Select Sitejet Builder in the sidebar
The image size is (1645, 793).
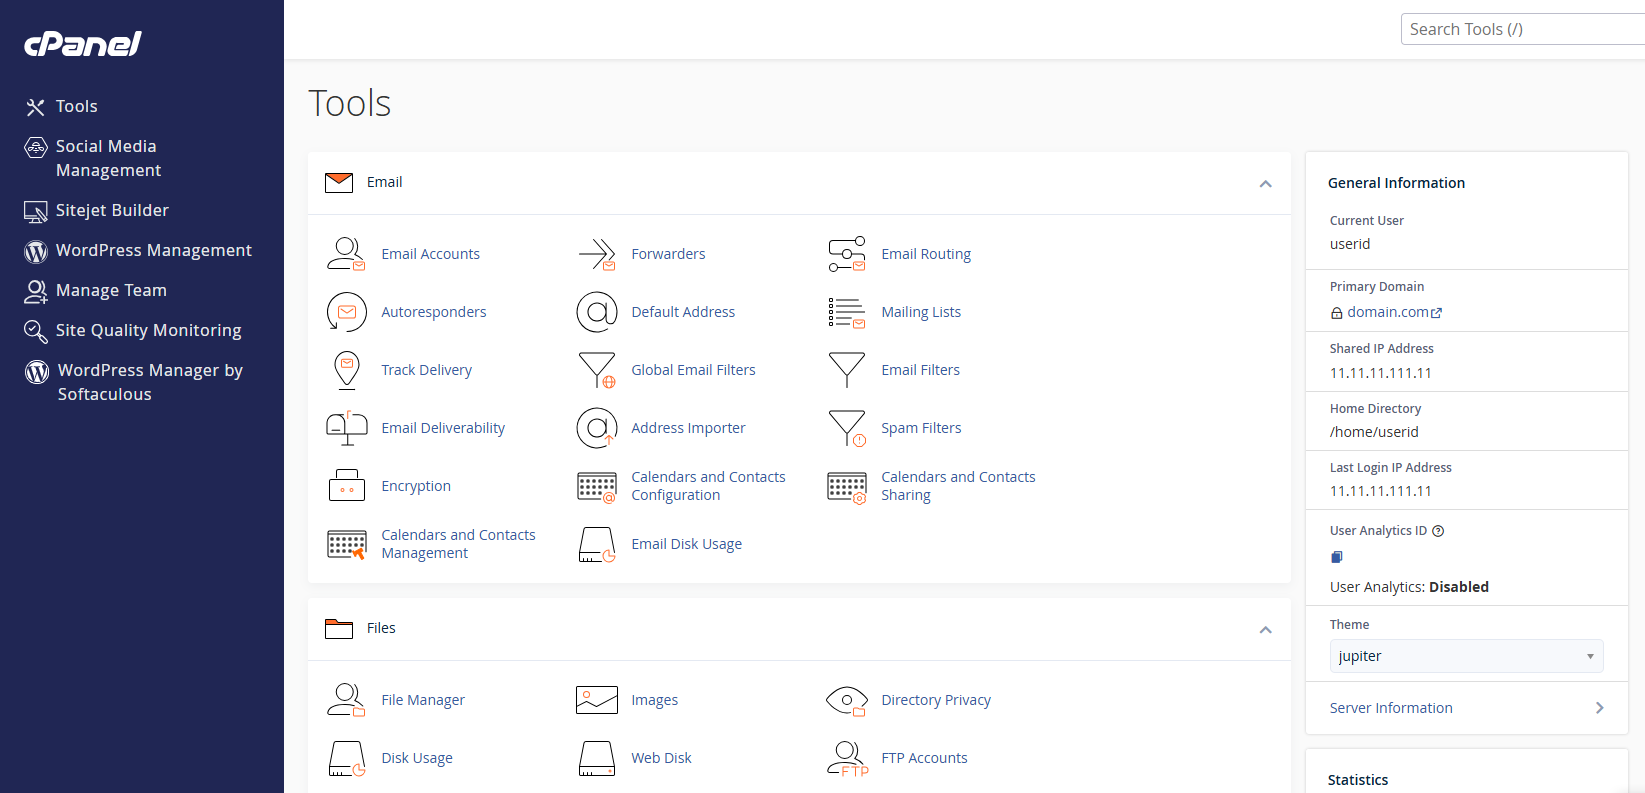pyautogui.click(x=112, y=210)
